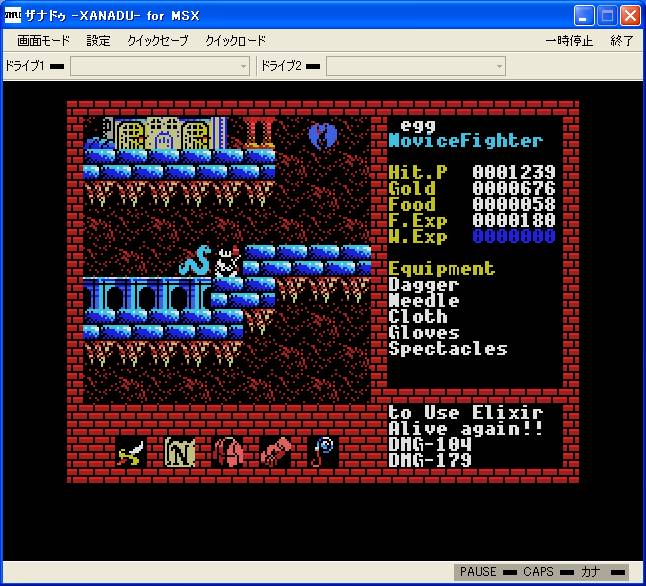Click the red pillar level marker
646x586 pixels.
pyautogui.click(x=260, y=133)
